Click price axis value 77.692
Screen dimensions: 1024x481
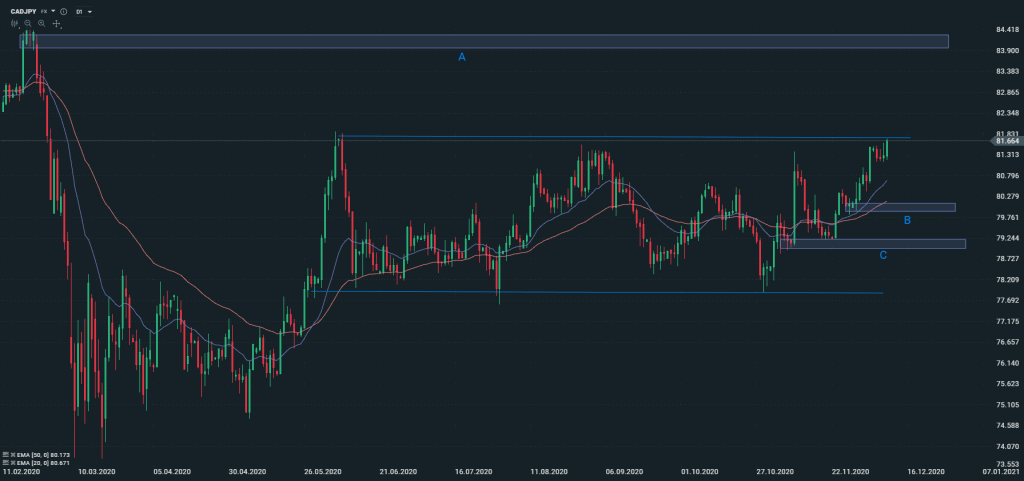pyautogui.click(x=1008, y=301)
